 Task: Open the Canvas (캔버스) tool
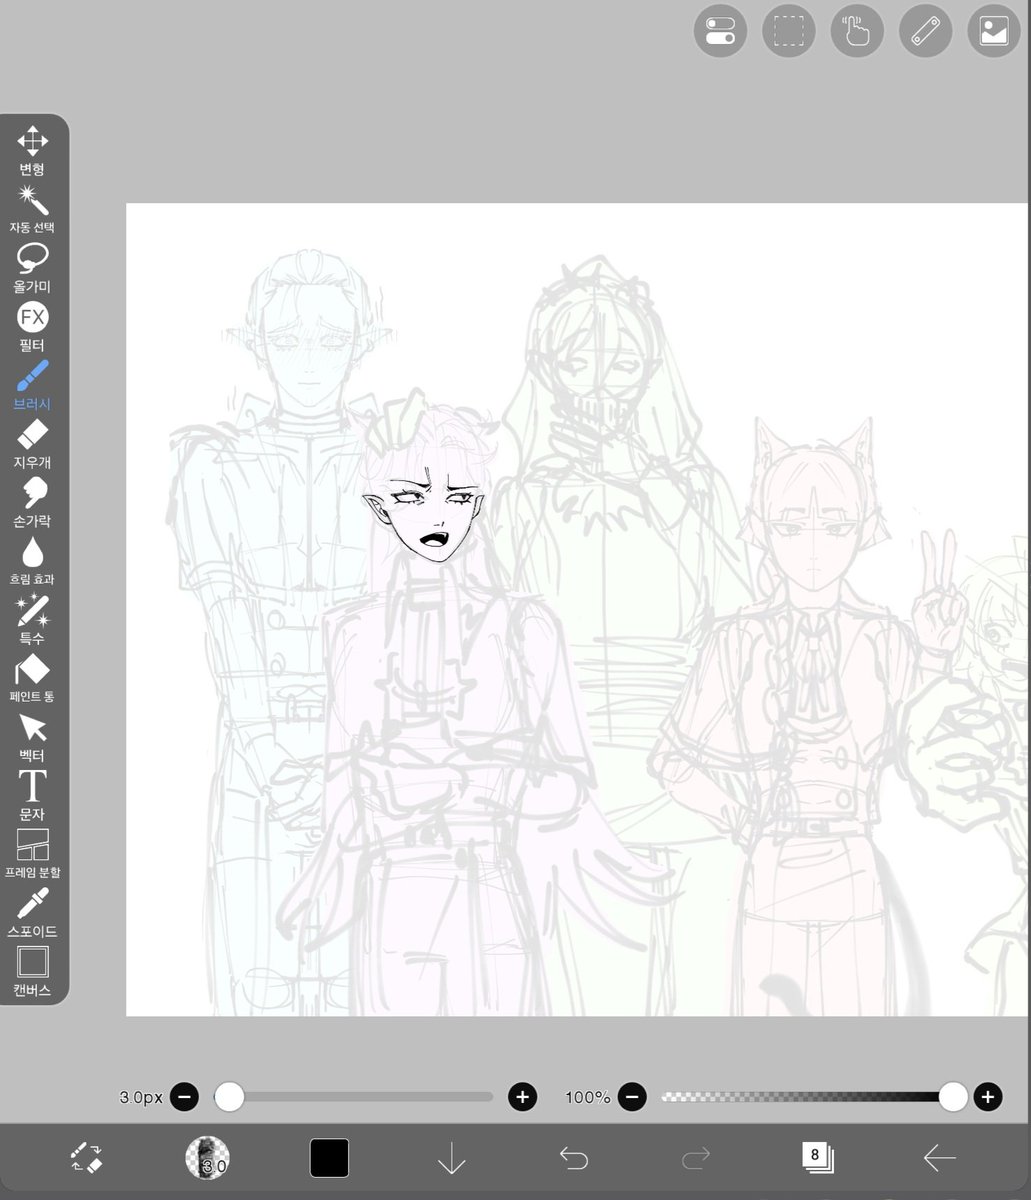pos(32,972)
